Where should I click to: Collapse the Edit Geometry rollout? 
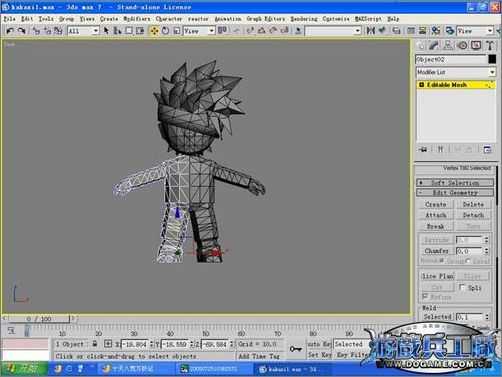point(455,193)
